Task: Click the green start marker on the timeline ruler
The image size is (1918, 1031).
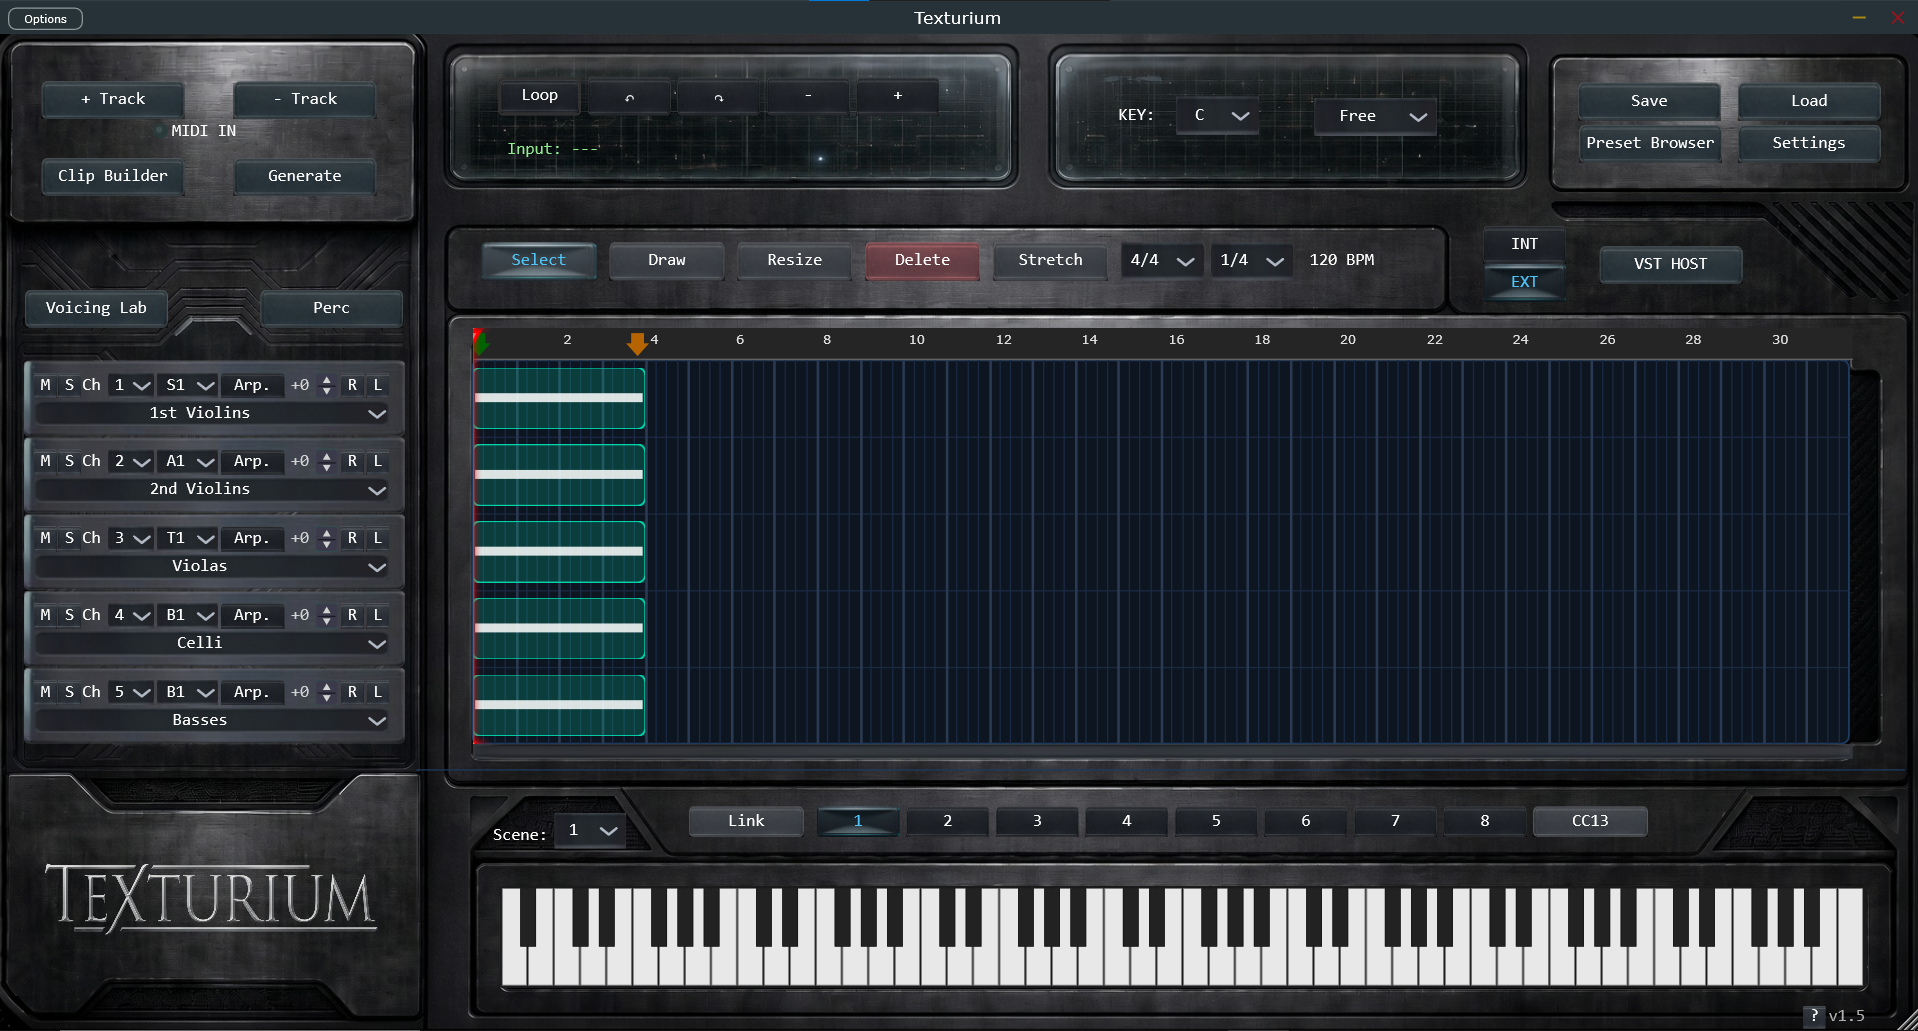Action: click(x=480, y=343)
